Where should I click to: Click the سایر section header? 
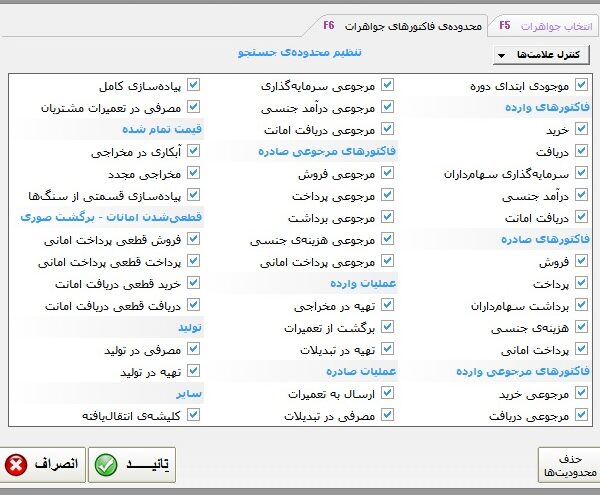pos(189,394)
